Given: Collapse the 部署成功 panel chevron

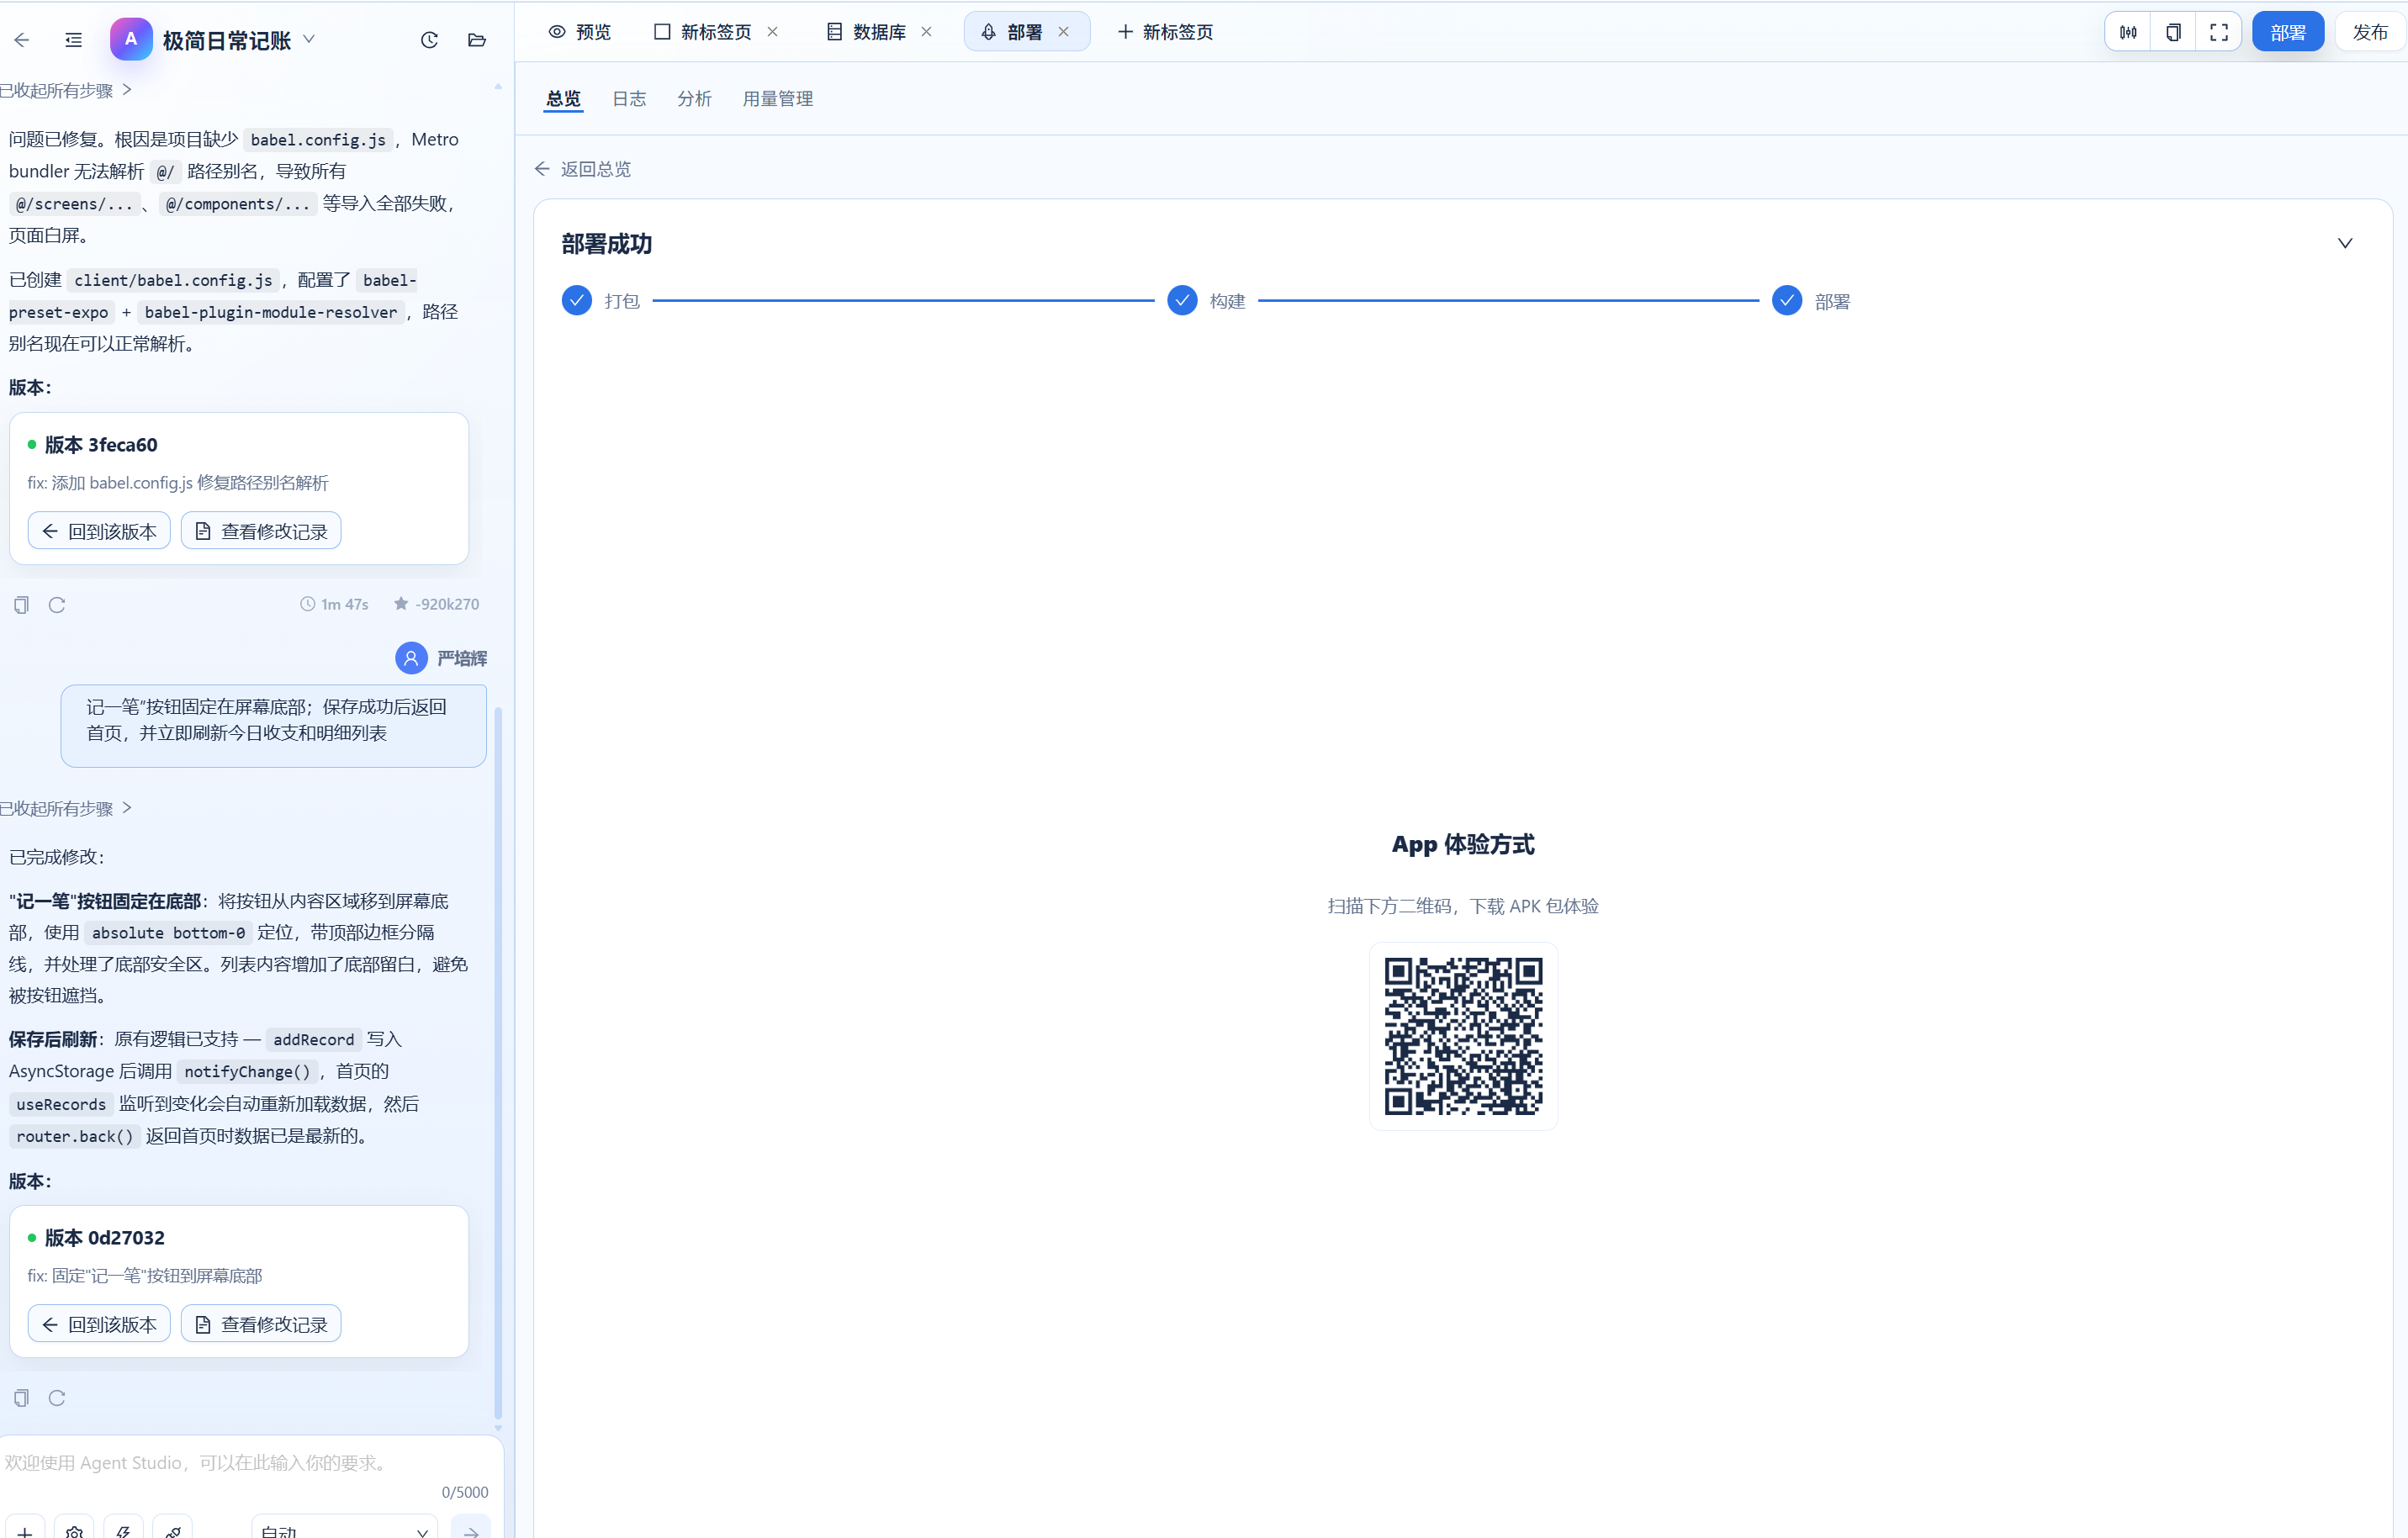Looking at the screenshot, I should 2345,243.
